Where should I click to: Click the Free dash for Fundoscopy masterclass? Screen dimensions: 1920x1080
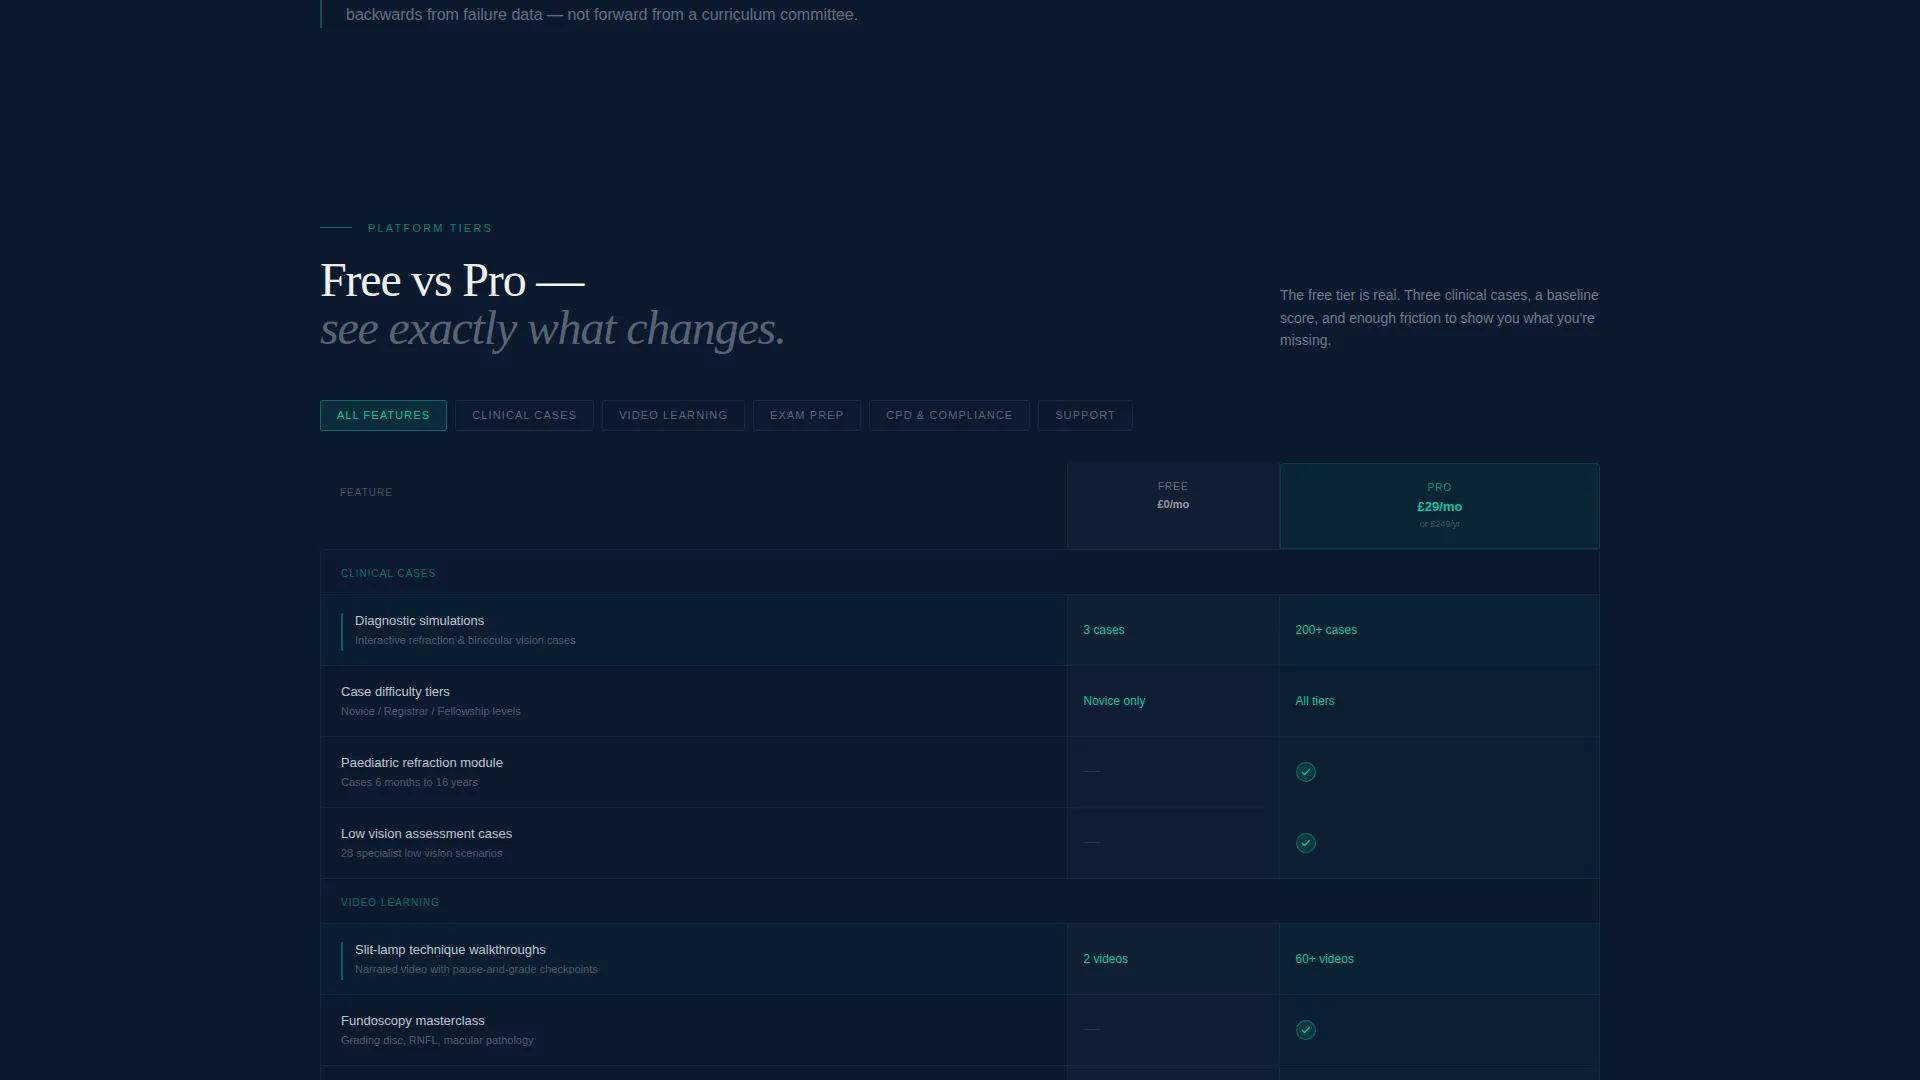(x=1091, y=1030)
